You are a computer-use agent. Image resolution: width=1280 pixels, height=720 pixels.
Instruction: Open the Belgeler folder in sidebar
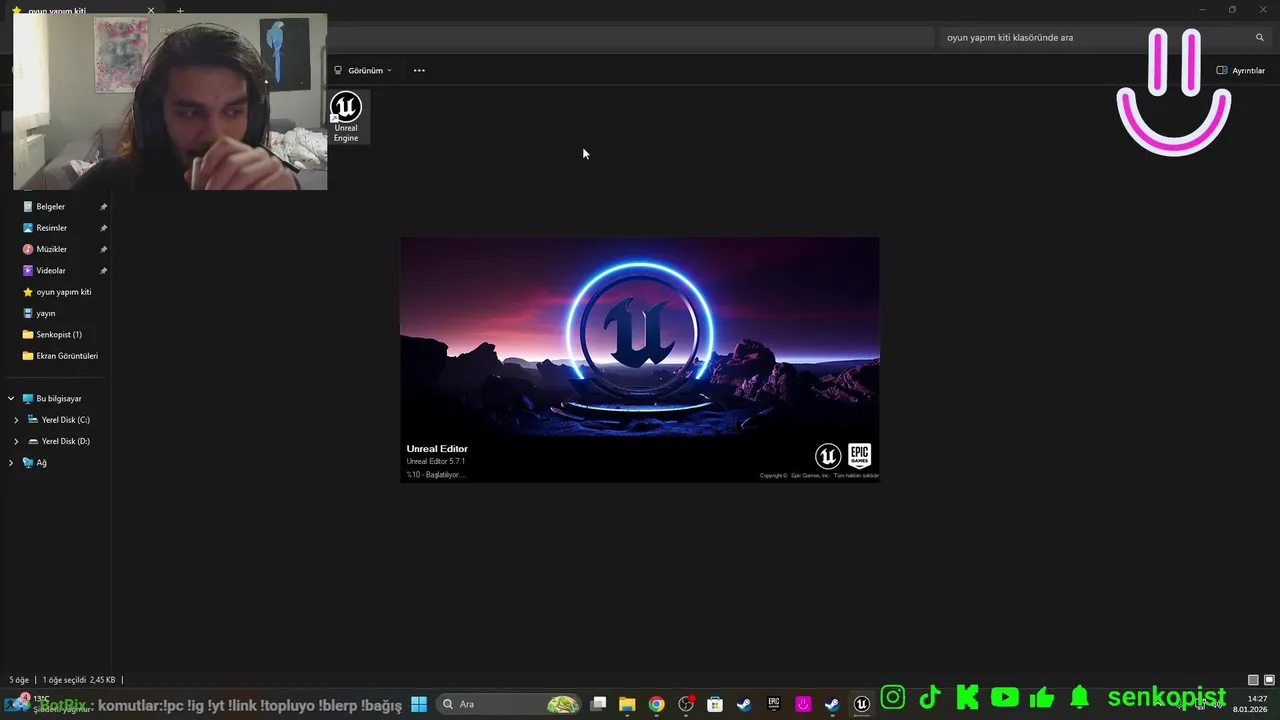50,206
